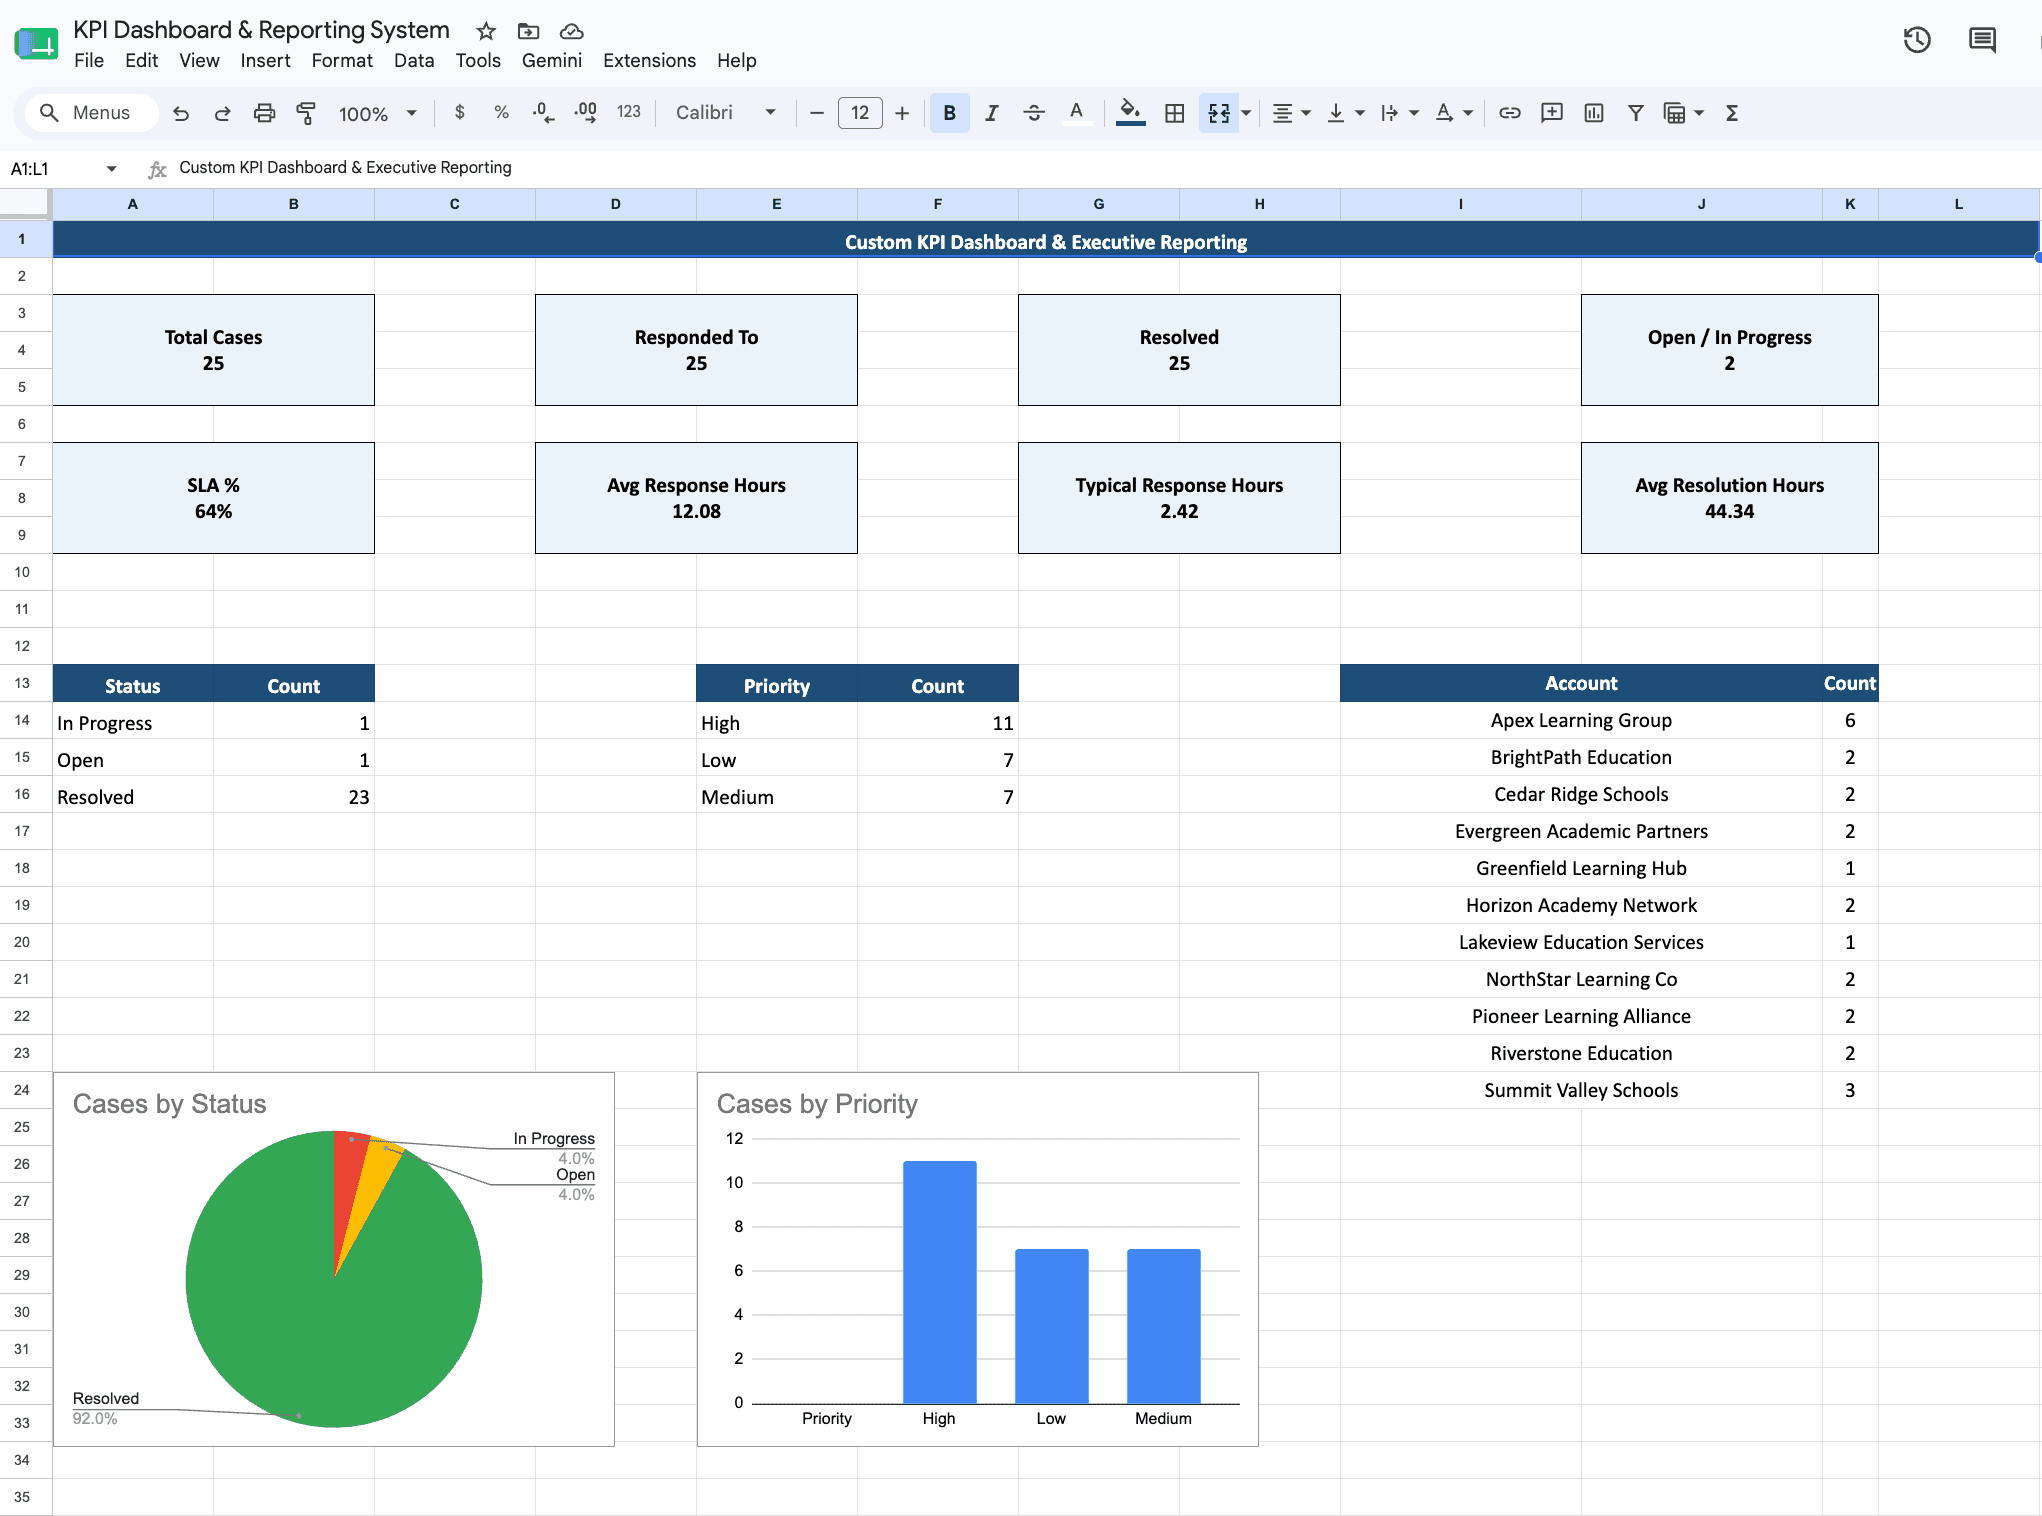The image size is (2042, 1516).
Task: Insert chart icon
Action: click(1594, 113)
